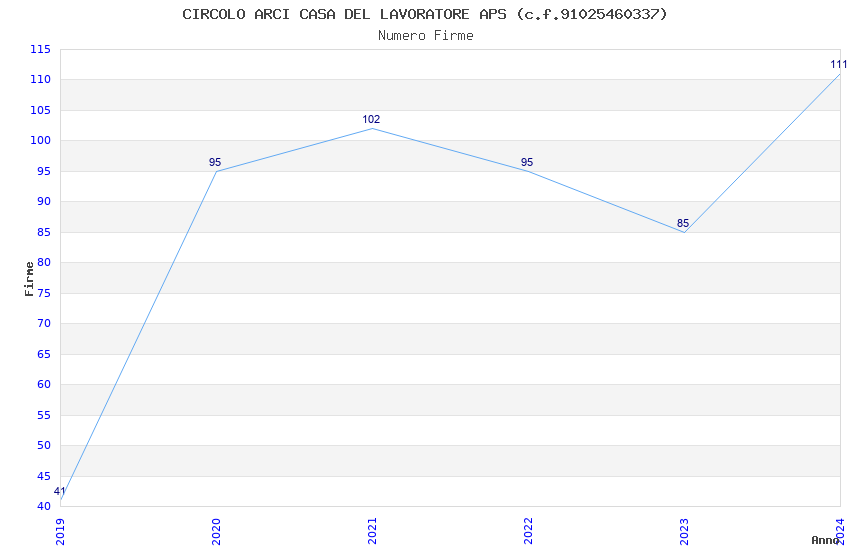The height and width of the screenshot is (550, 850).
Task: Click the x-axis year label 2022
Action: pos(529,532)
